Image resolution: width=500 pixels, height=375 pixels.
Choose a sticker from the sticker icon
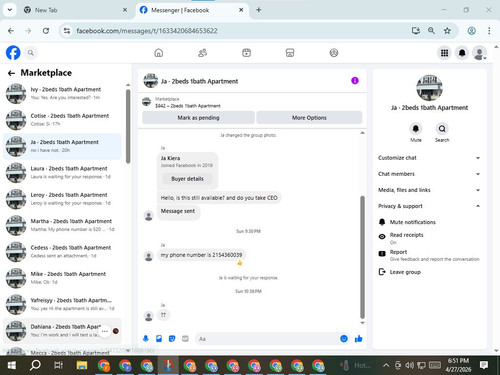tap(172, 339)
